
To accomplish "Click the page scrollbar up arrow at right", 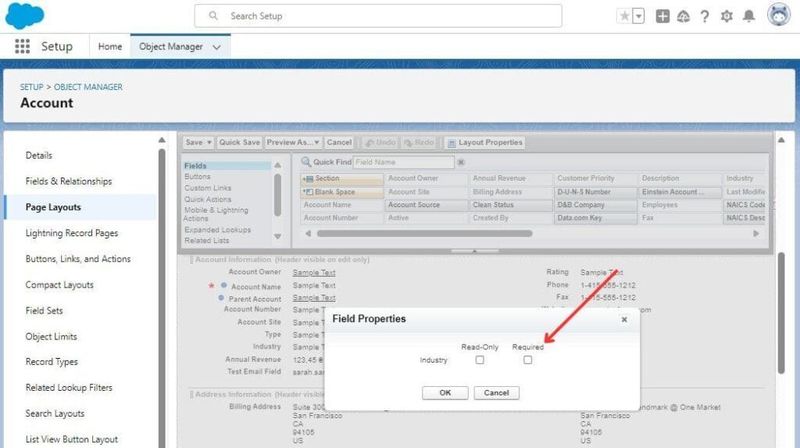I will (x=781, y=140).
